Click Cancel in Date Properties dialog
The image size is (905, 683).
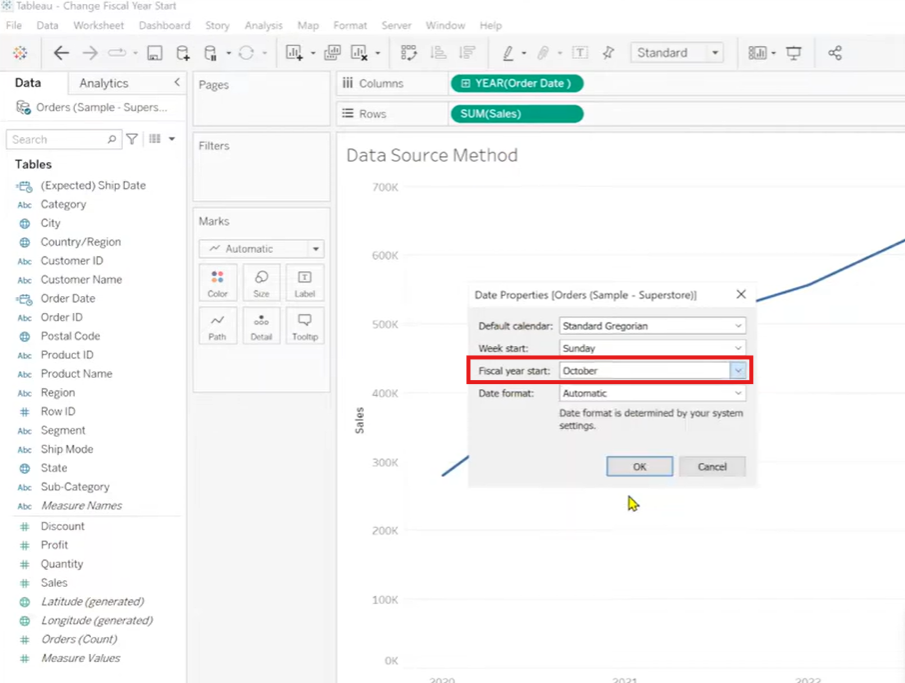tap(712, 466)
